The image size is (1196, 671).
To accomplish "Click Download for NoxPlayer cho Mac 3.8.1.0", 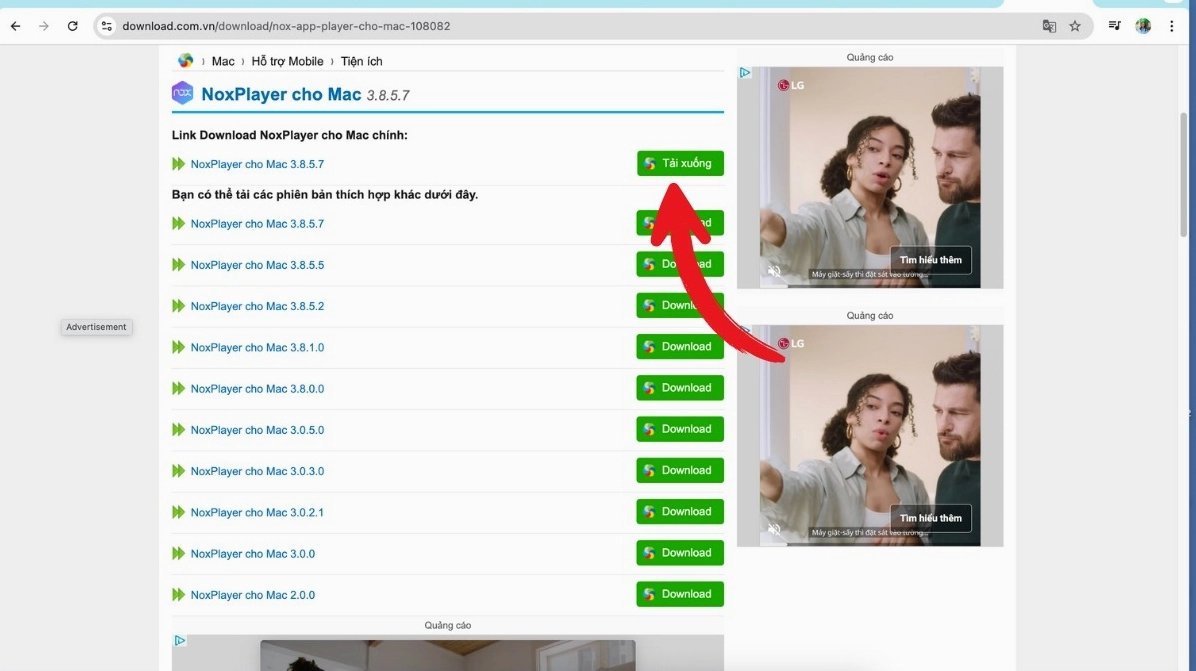I will [x=680, y=346].
